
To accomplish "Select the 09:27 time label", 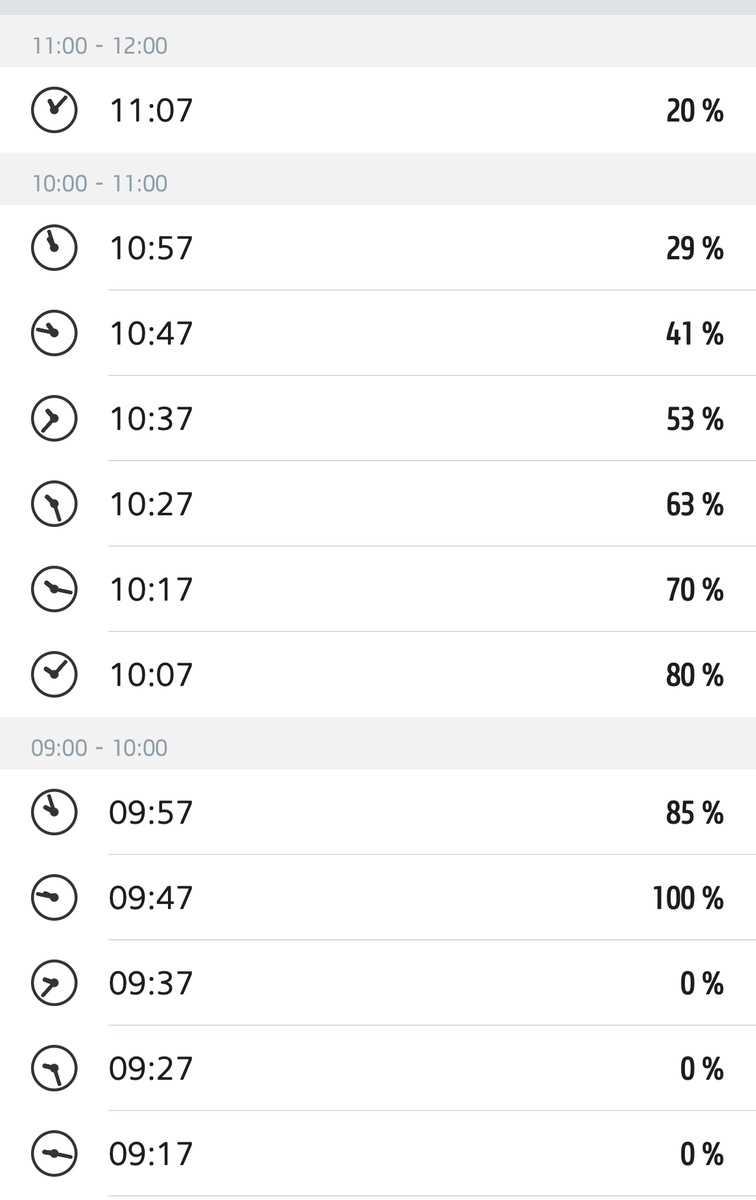I will [x=151, y=1068].
